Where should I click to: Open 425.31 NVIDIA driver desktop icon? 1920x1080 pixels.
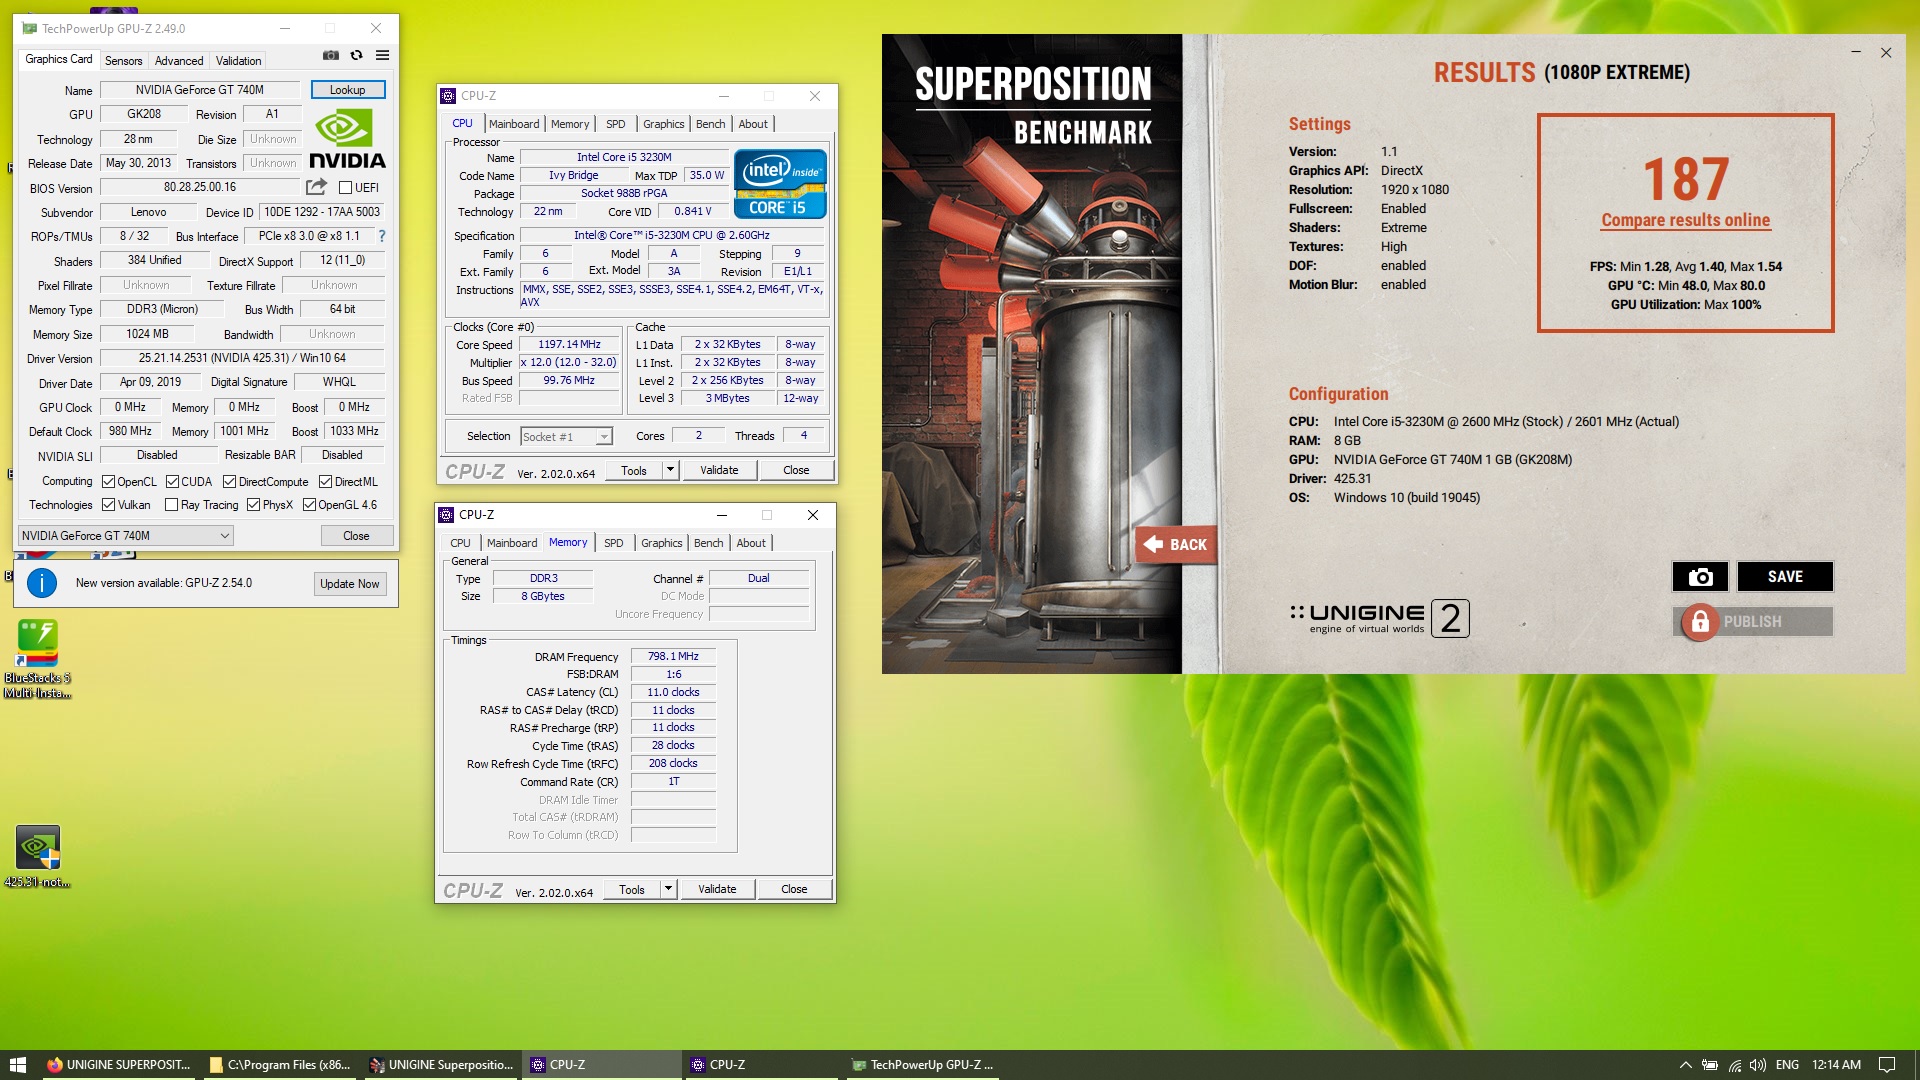point(38,857)
